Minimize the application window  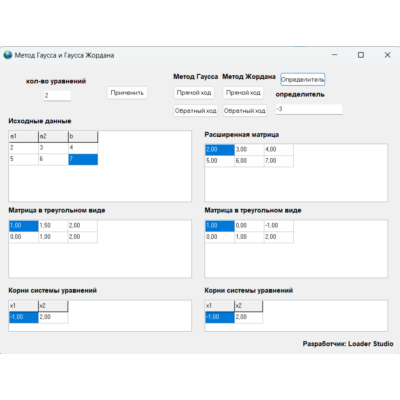click(x=335, y=55)
